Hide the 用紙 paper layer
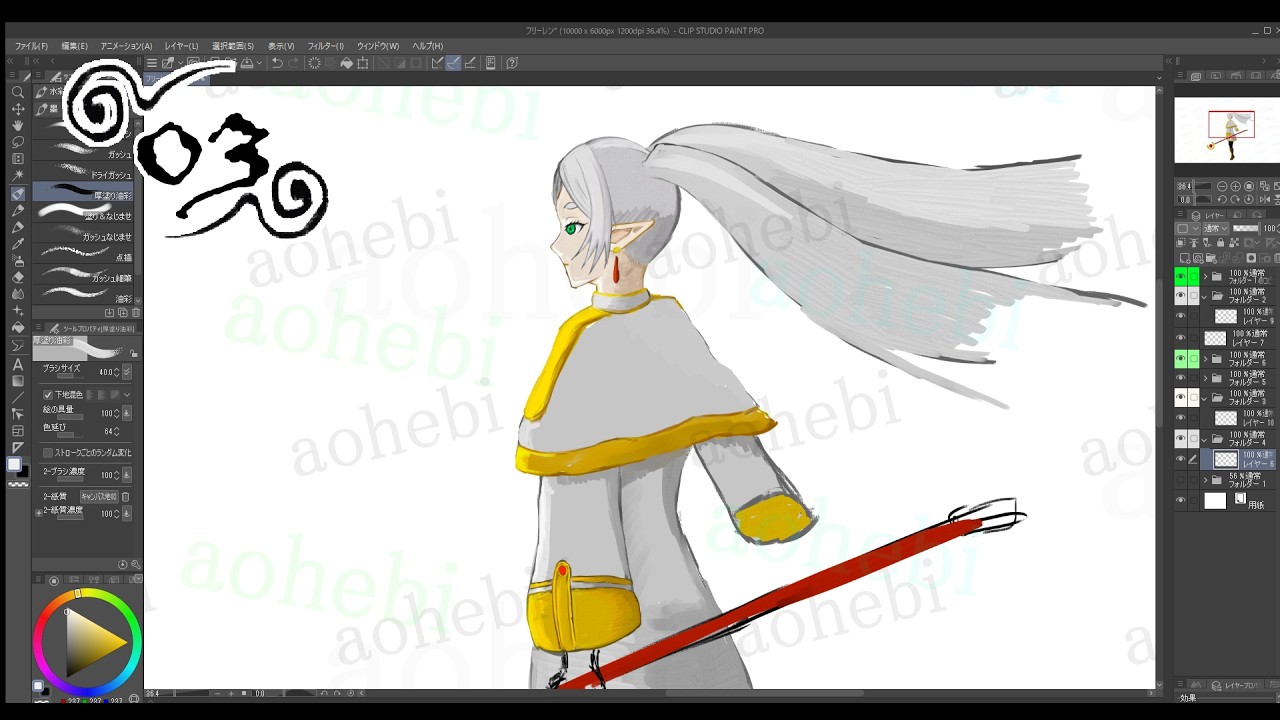This screenshot has height=720, width=1280. pyautogui.click(x=1180, y=500)
